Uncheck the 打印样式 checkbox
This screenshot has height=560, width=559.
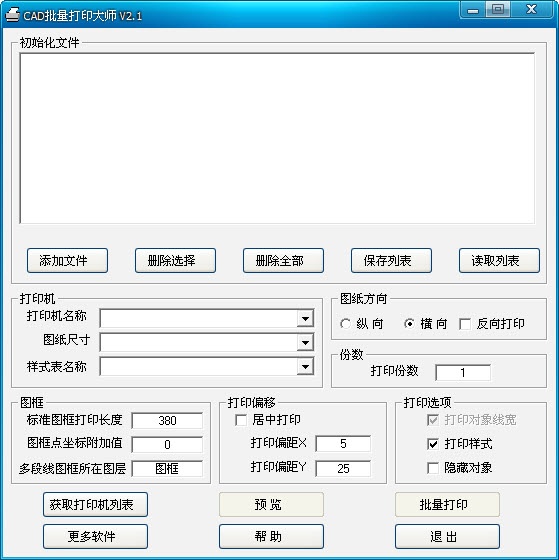(x=433, y=444)
